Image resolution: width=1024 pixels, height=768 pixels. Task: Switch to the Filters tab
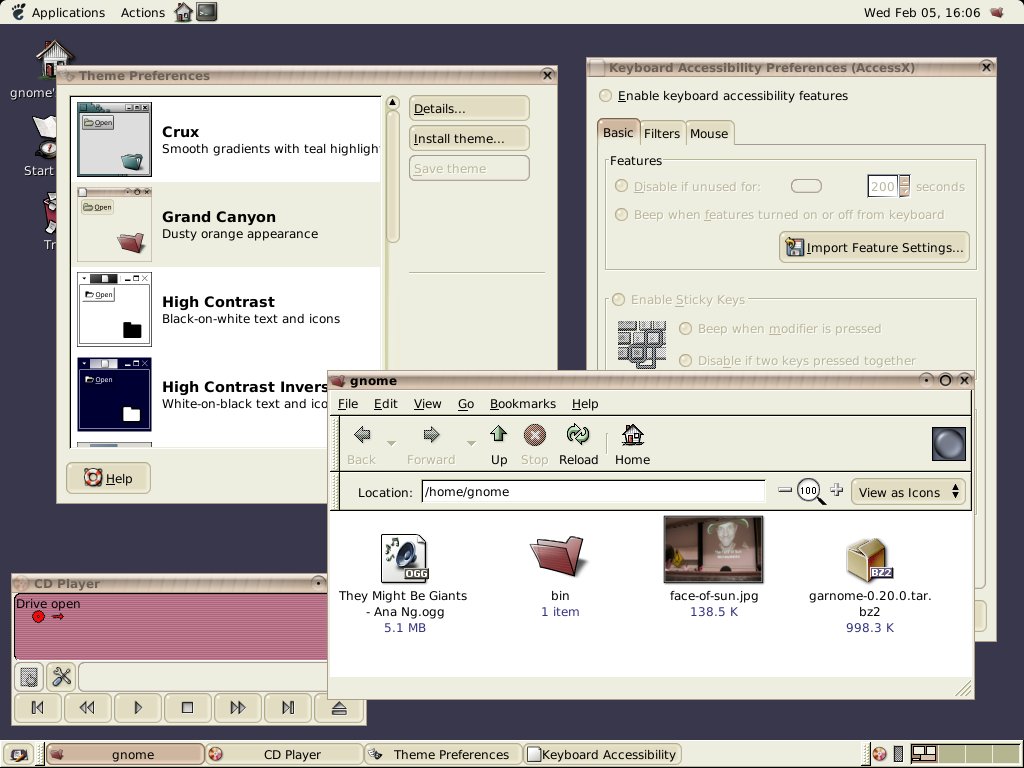662,133
